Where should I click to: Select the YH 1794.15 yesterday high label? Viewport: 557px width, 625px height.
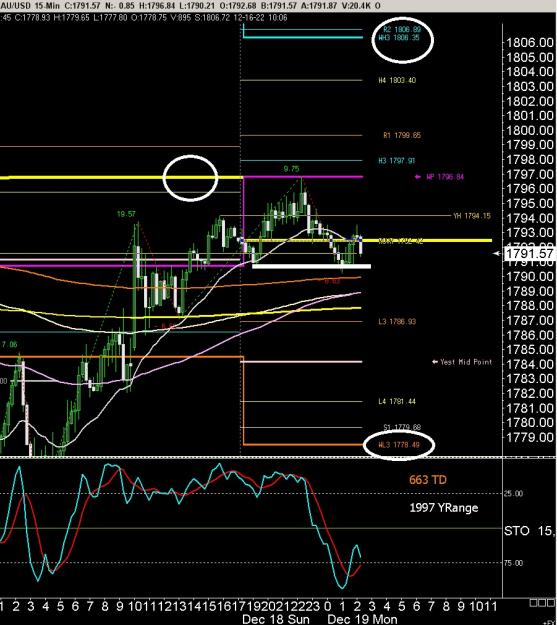pos(472,216)
